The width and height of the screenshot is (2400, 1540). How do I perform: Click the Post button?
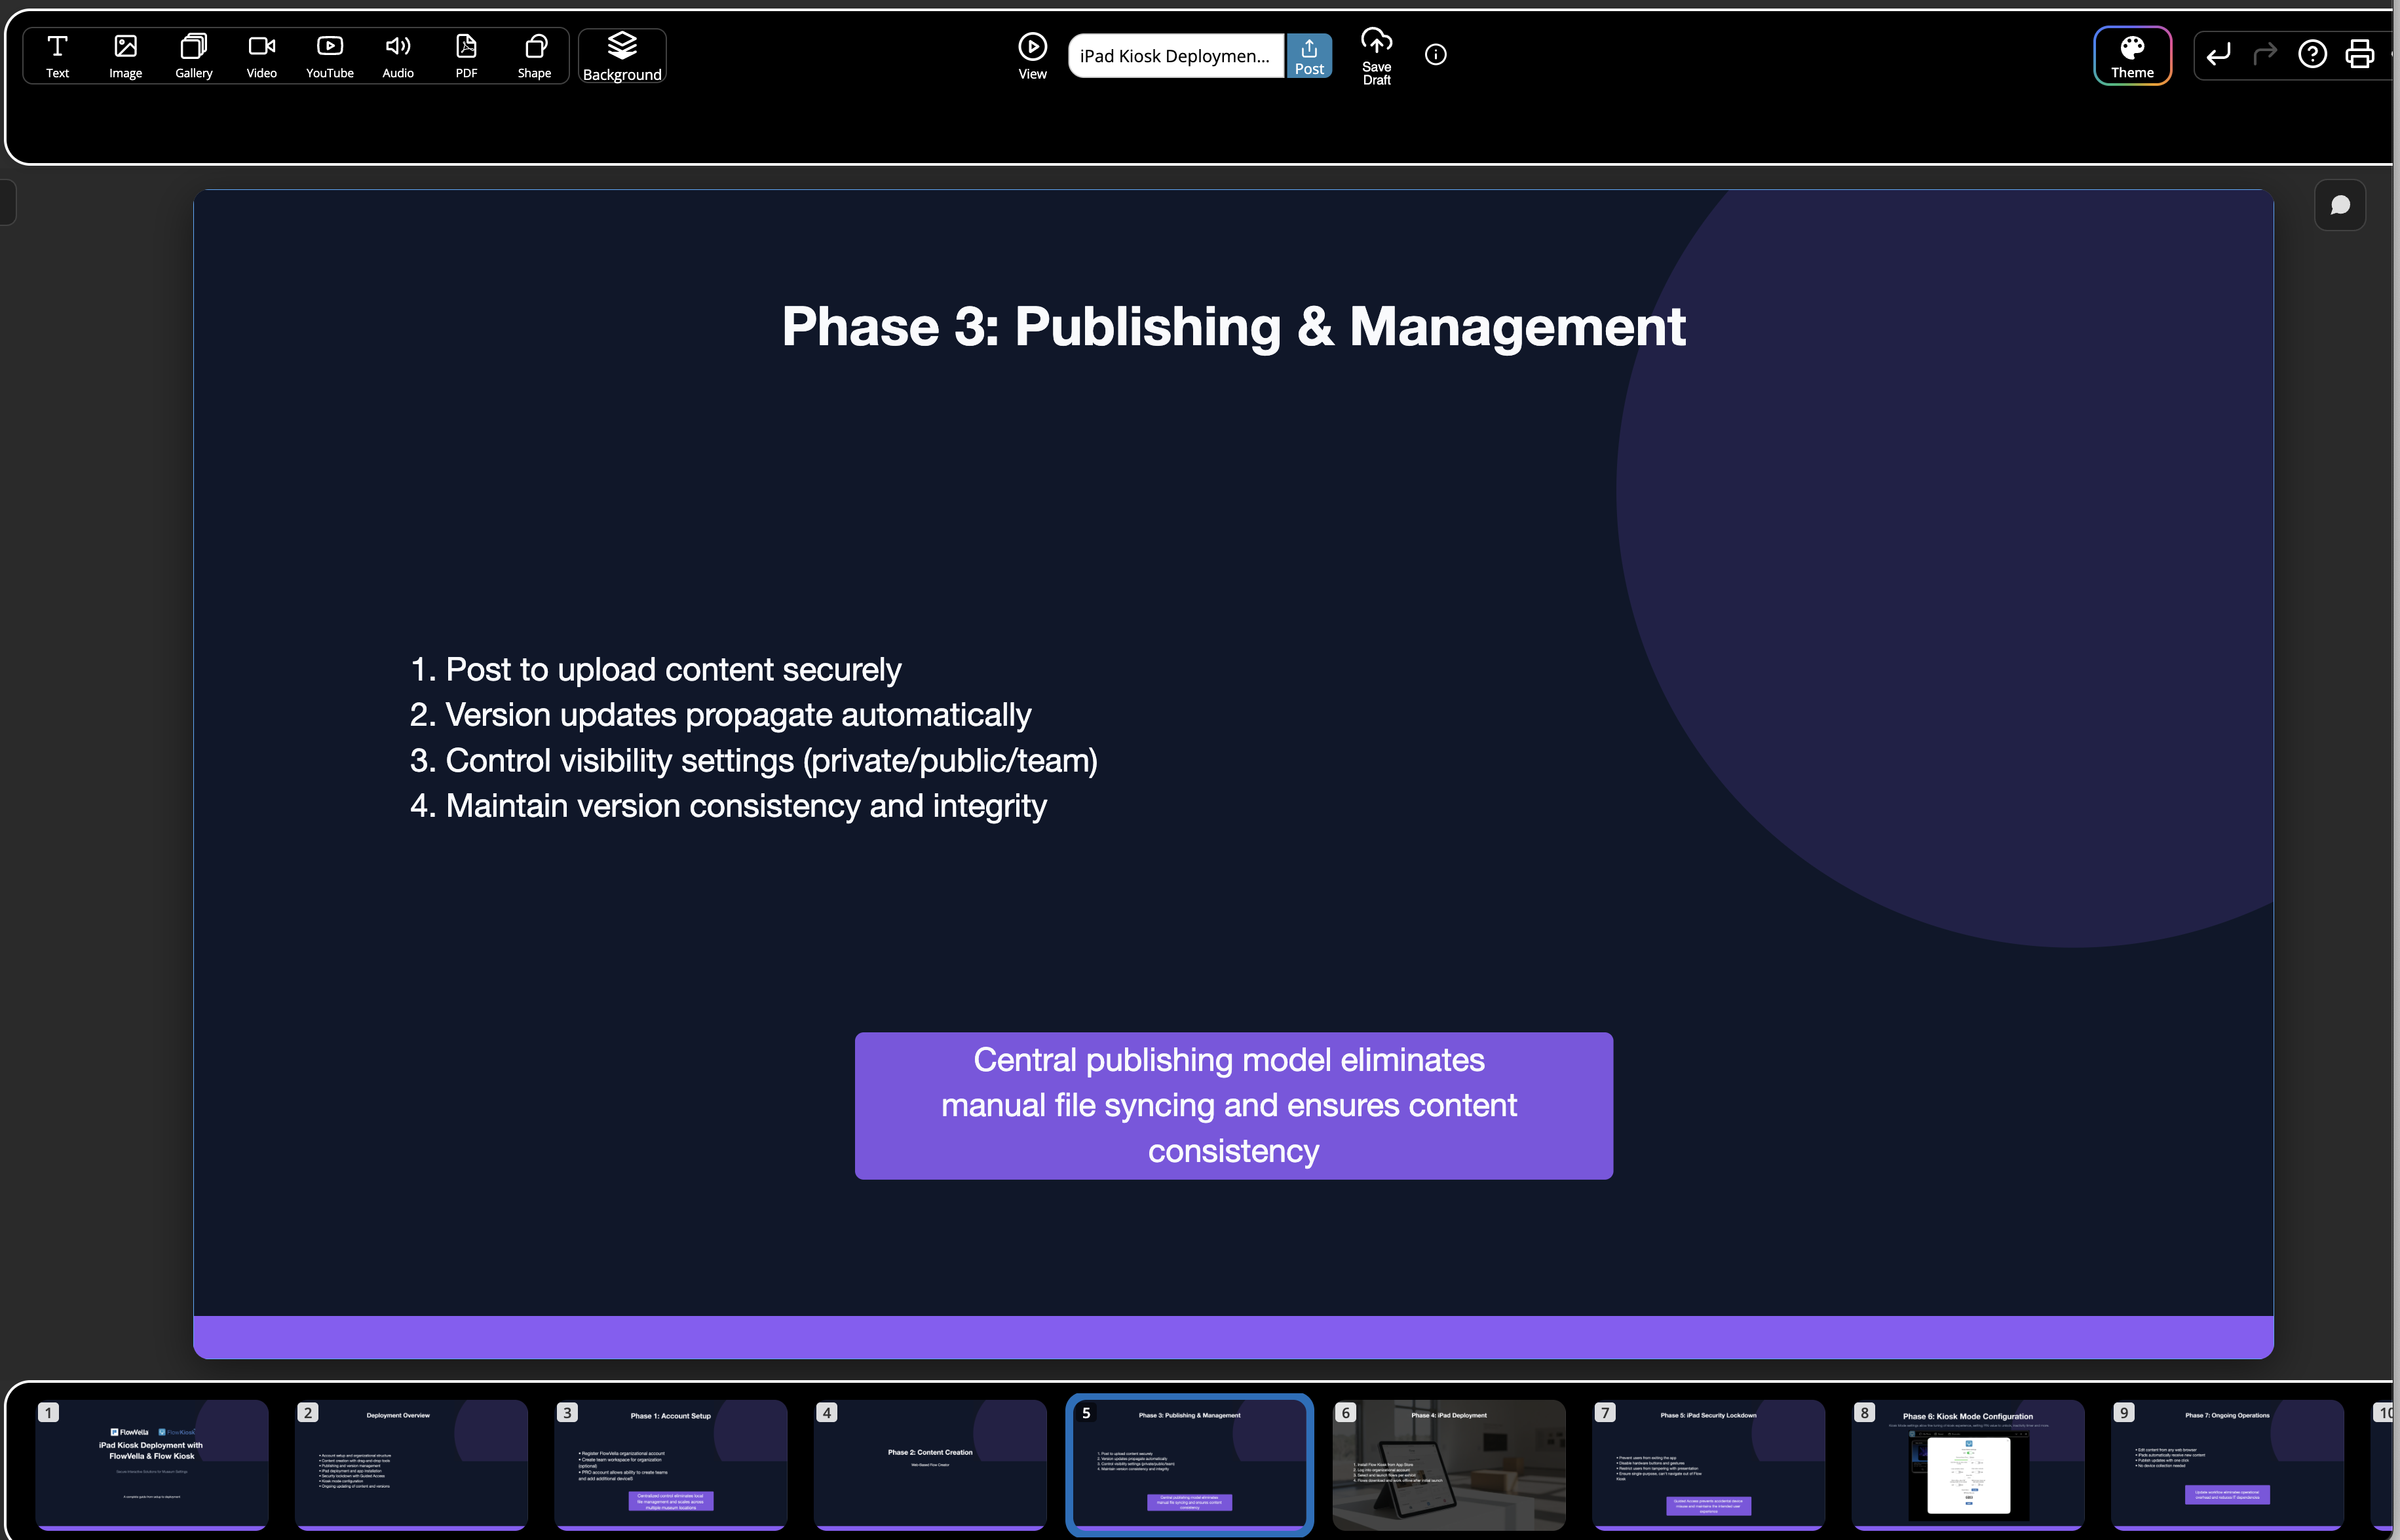pos(1308,56)
